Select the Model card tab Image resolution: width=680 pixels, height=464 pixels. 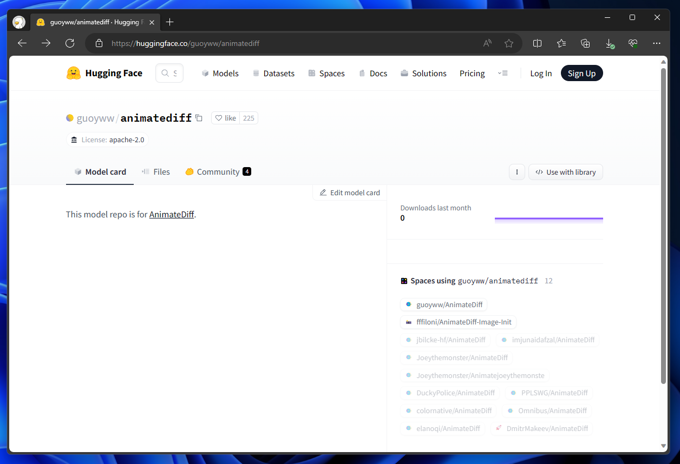[x=100, y=172]
